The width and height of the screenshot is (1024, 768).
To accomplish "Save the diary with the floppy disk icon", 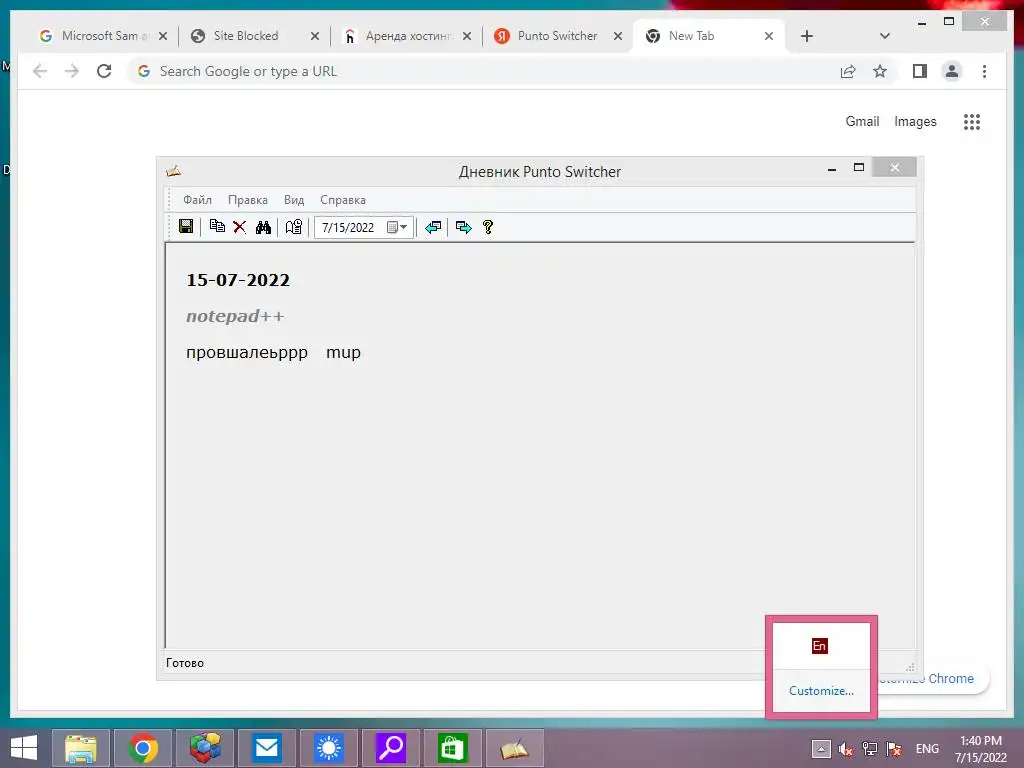I will pyautogui.click(x=186, y=227).
